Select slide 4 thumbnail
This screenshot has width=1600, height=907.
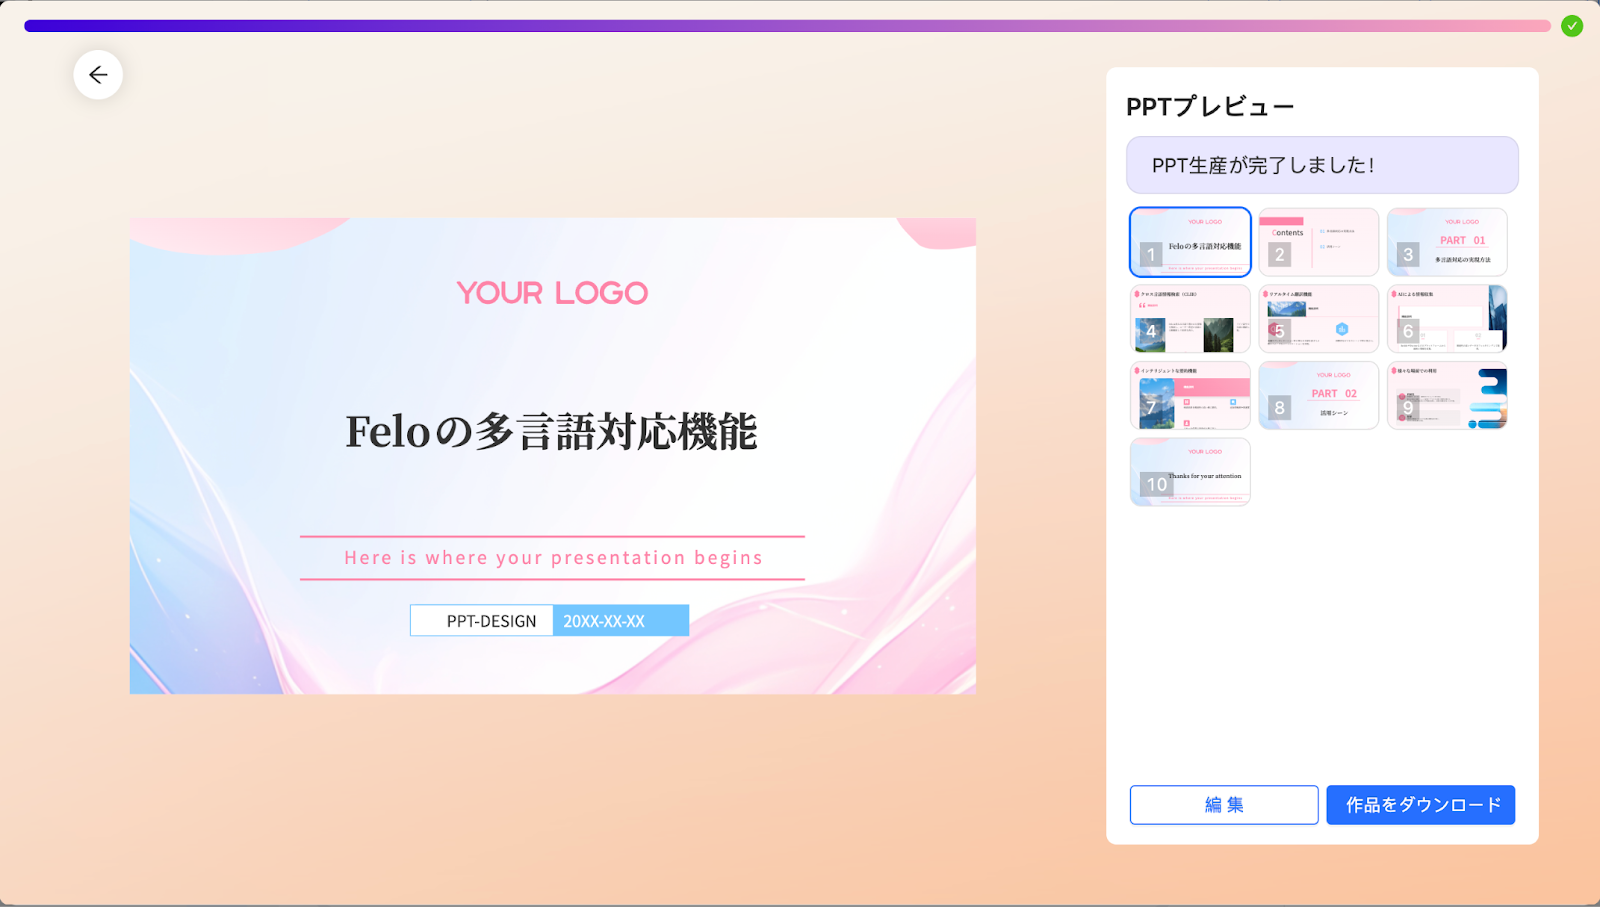1190,319
